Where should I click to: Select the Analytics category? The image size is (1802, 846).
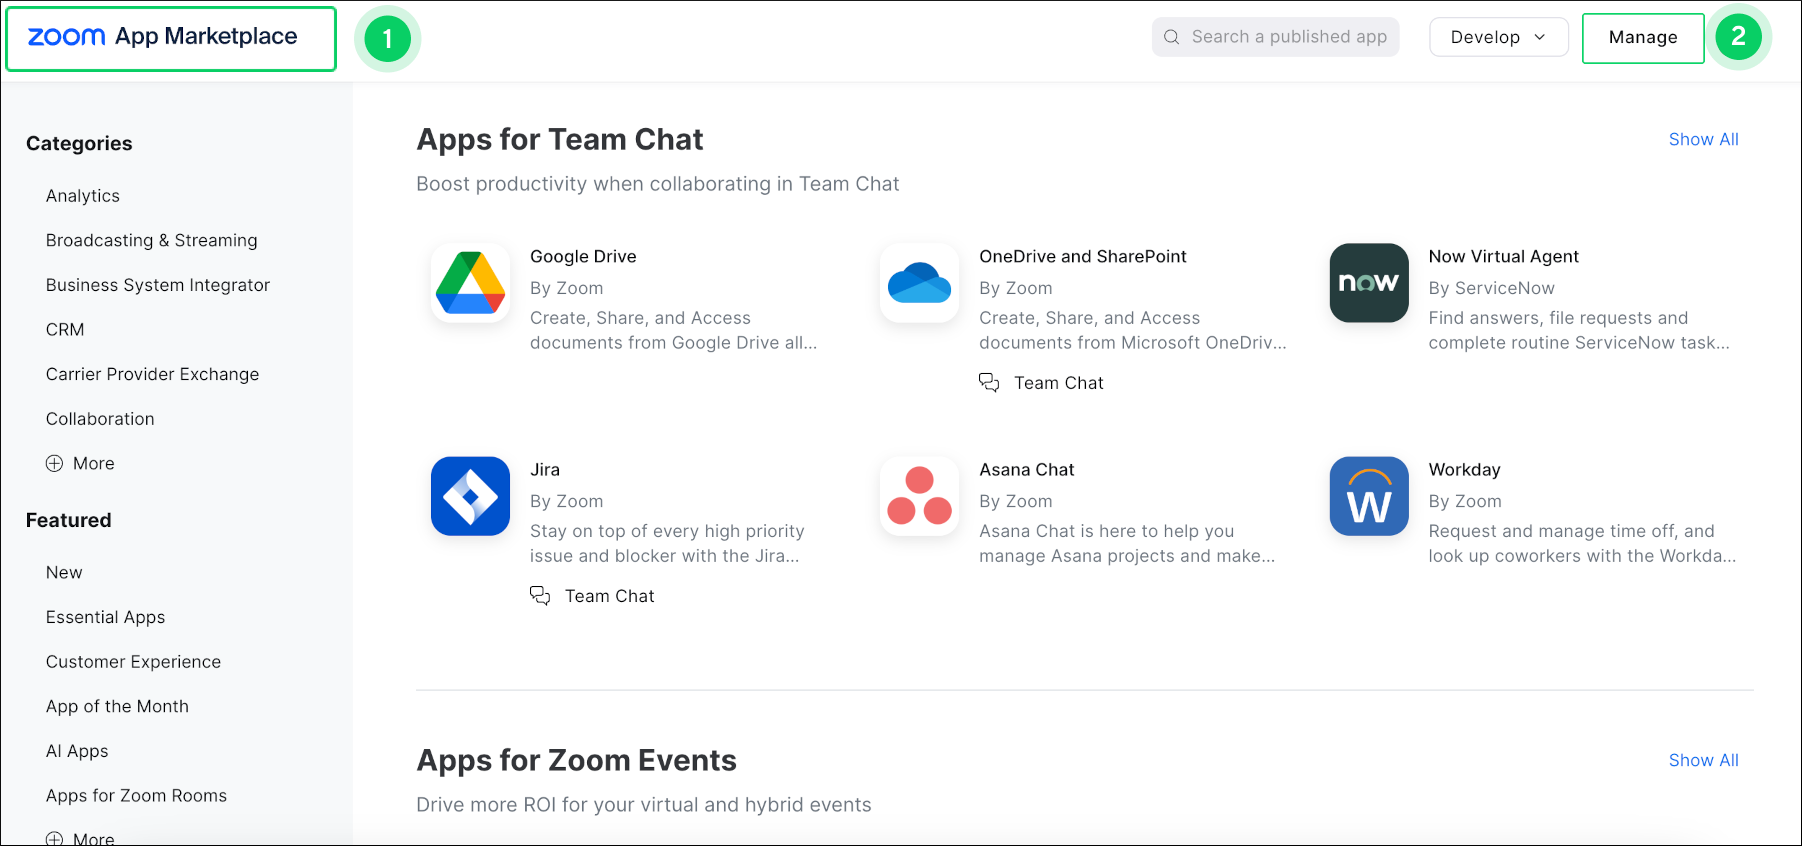tap(83, 196)
